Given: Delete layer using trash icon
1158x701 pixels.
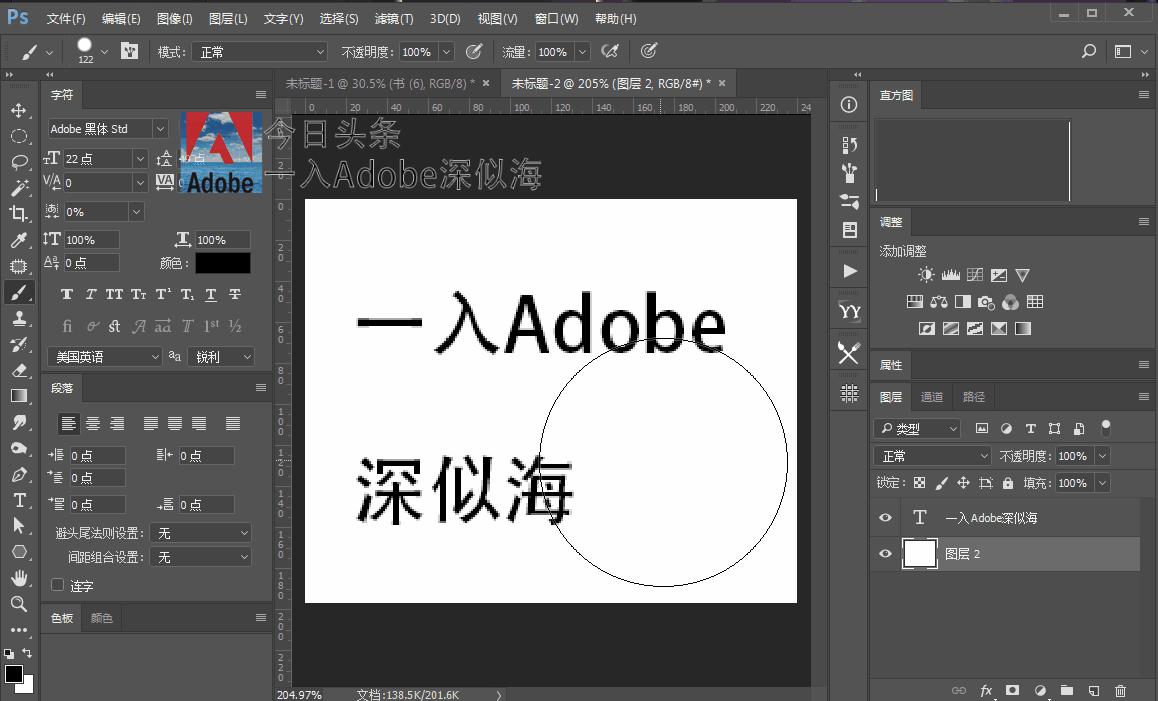Looking at the screenshot, I should [x=1120, y=691].
